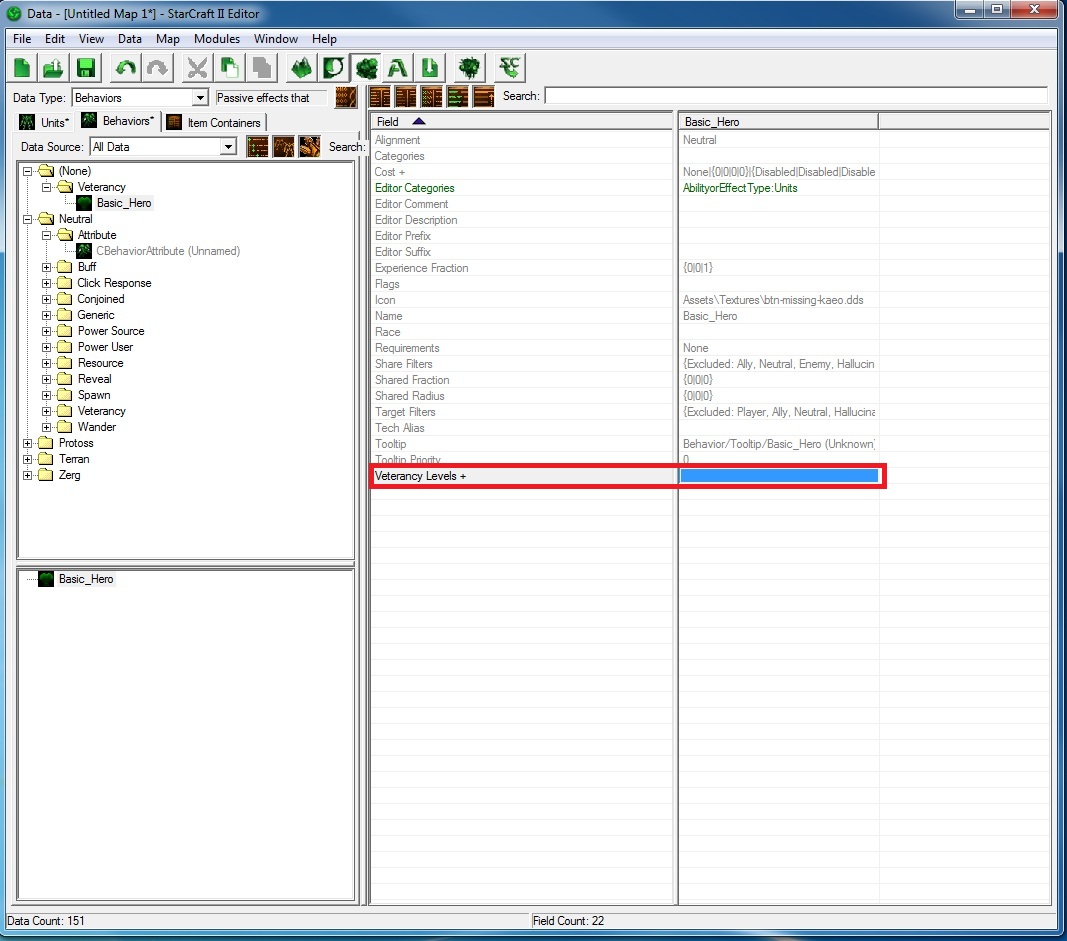The height and width of the screenshot is (941, 1067).
Task: Select the Data editor module icon
Action: (366, 67)
